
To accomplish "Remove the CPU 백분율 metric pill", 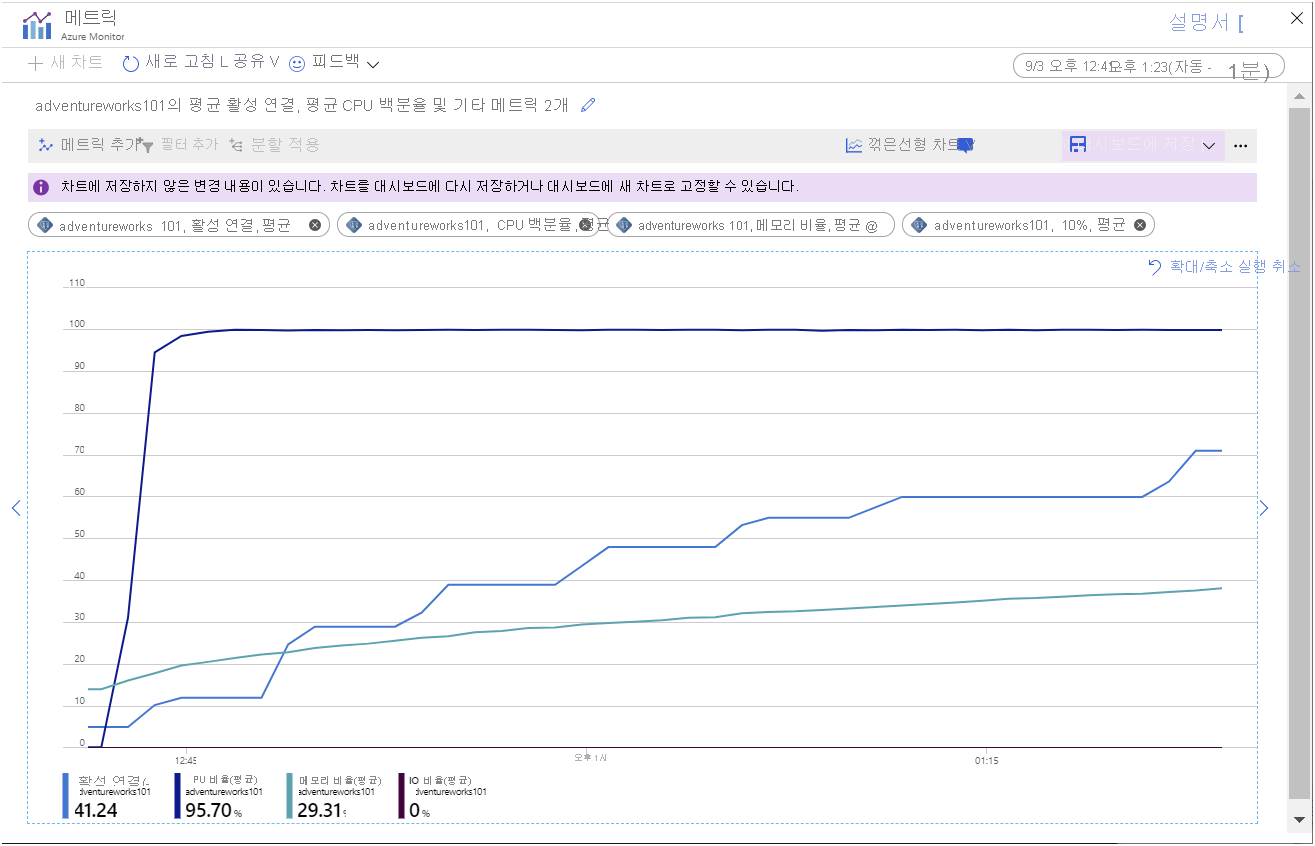I will tap(585, 225).
